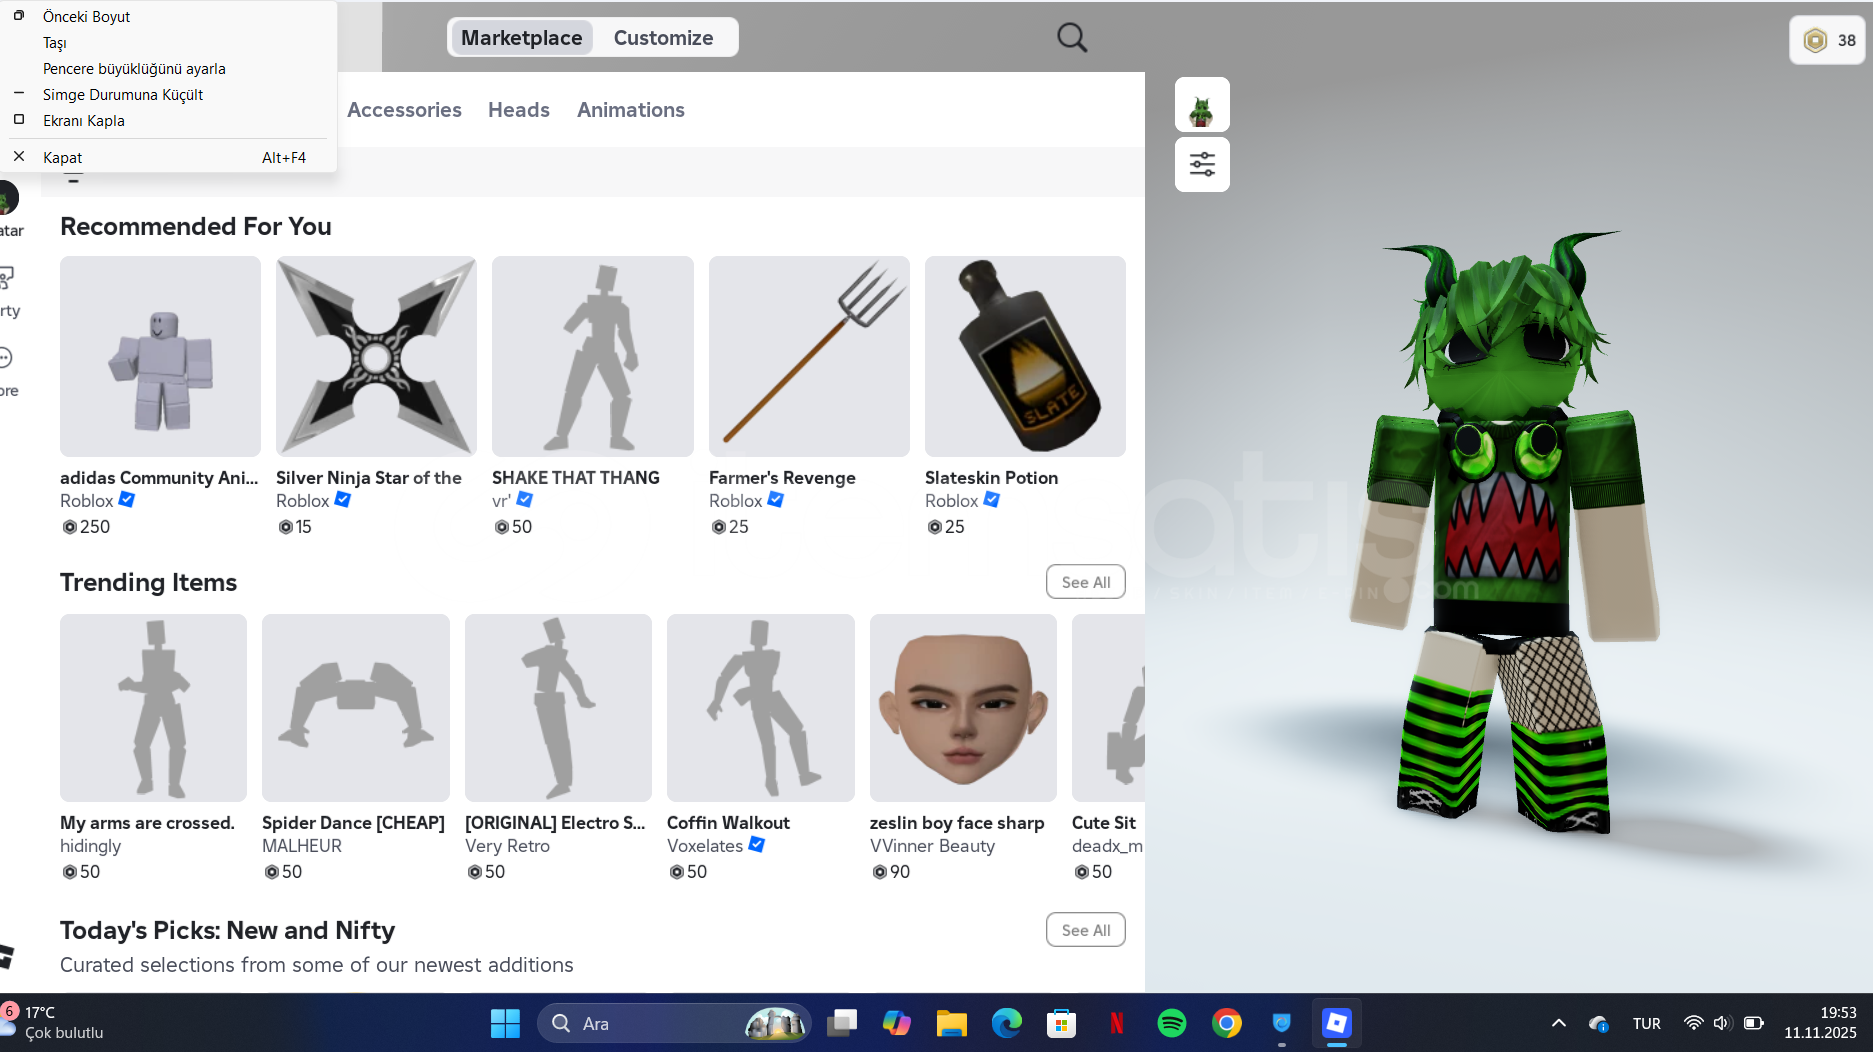The height and width of the screenshot is (1052, 1873).
Task: Launch Google Chrome from the taskbar
Action: point(1227,1023)
